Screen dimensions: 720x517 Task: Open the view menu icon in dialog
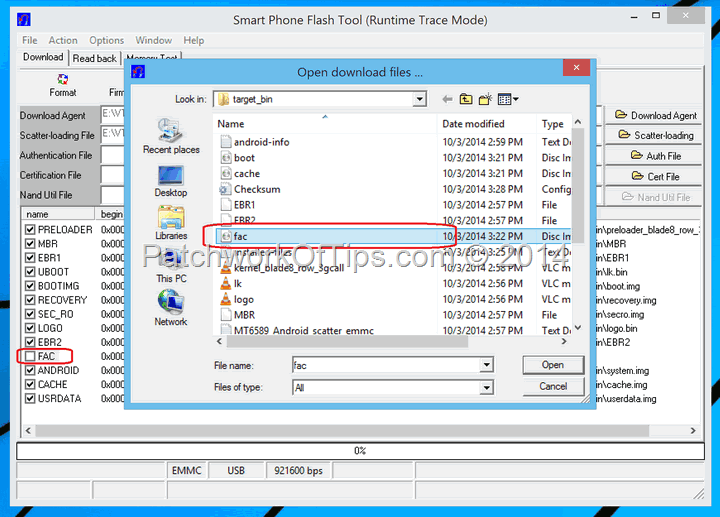click(508, 99)
